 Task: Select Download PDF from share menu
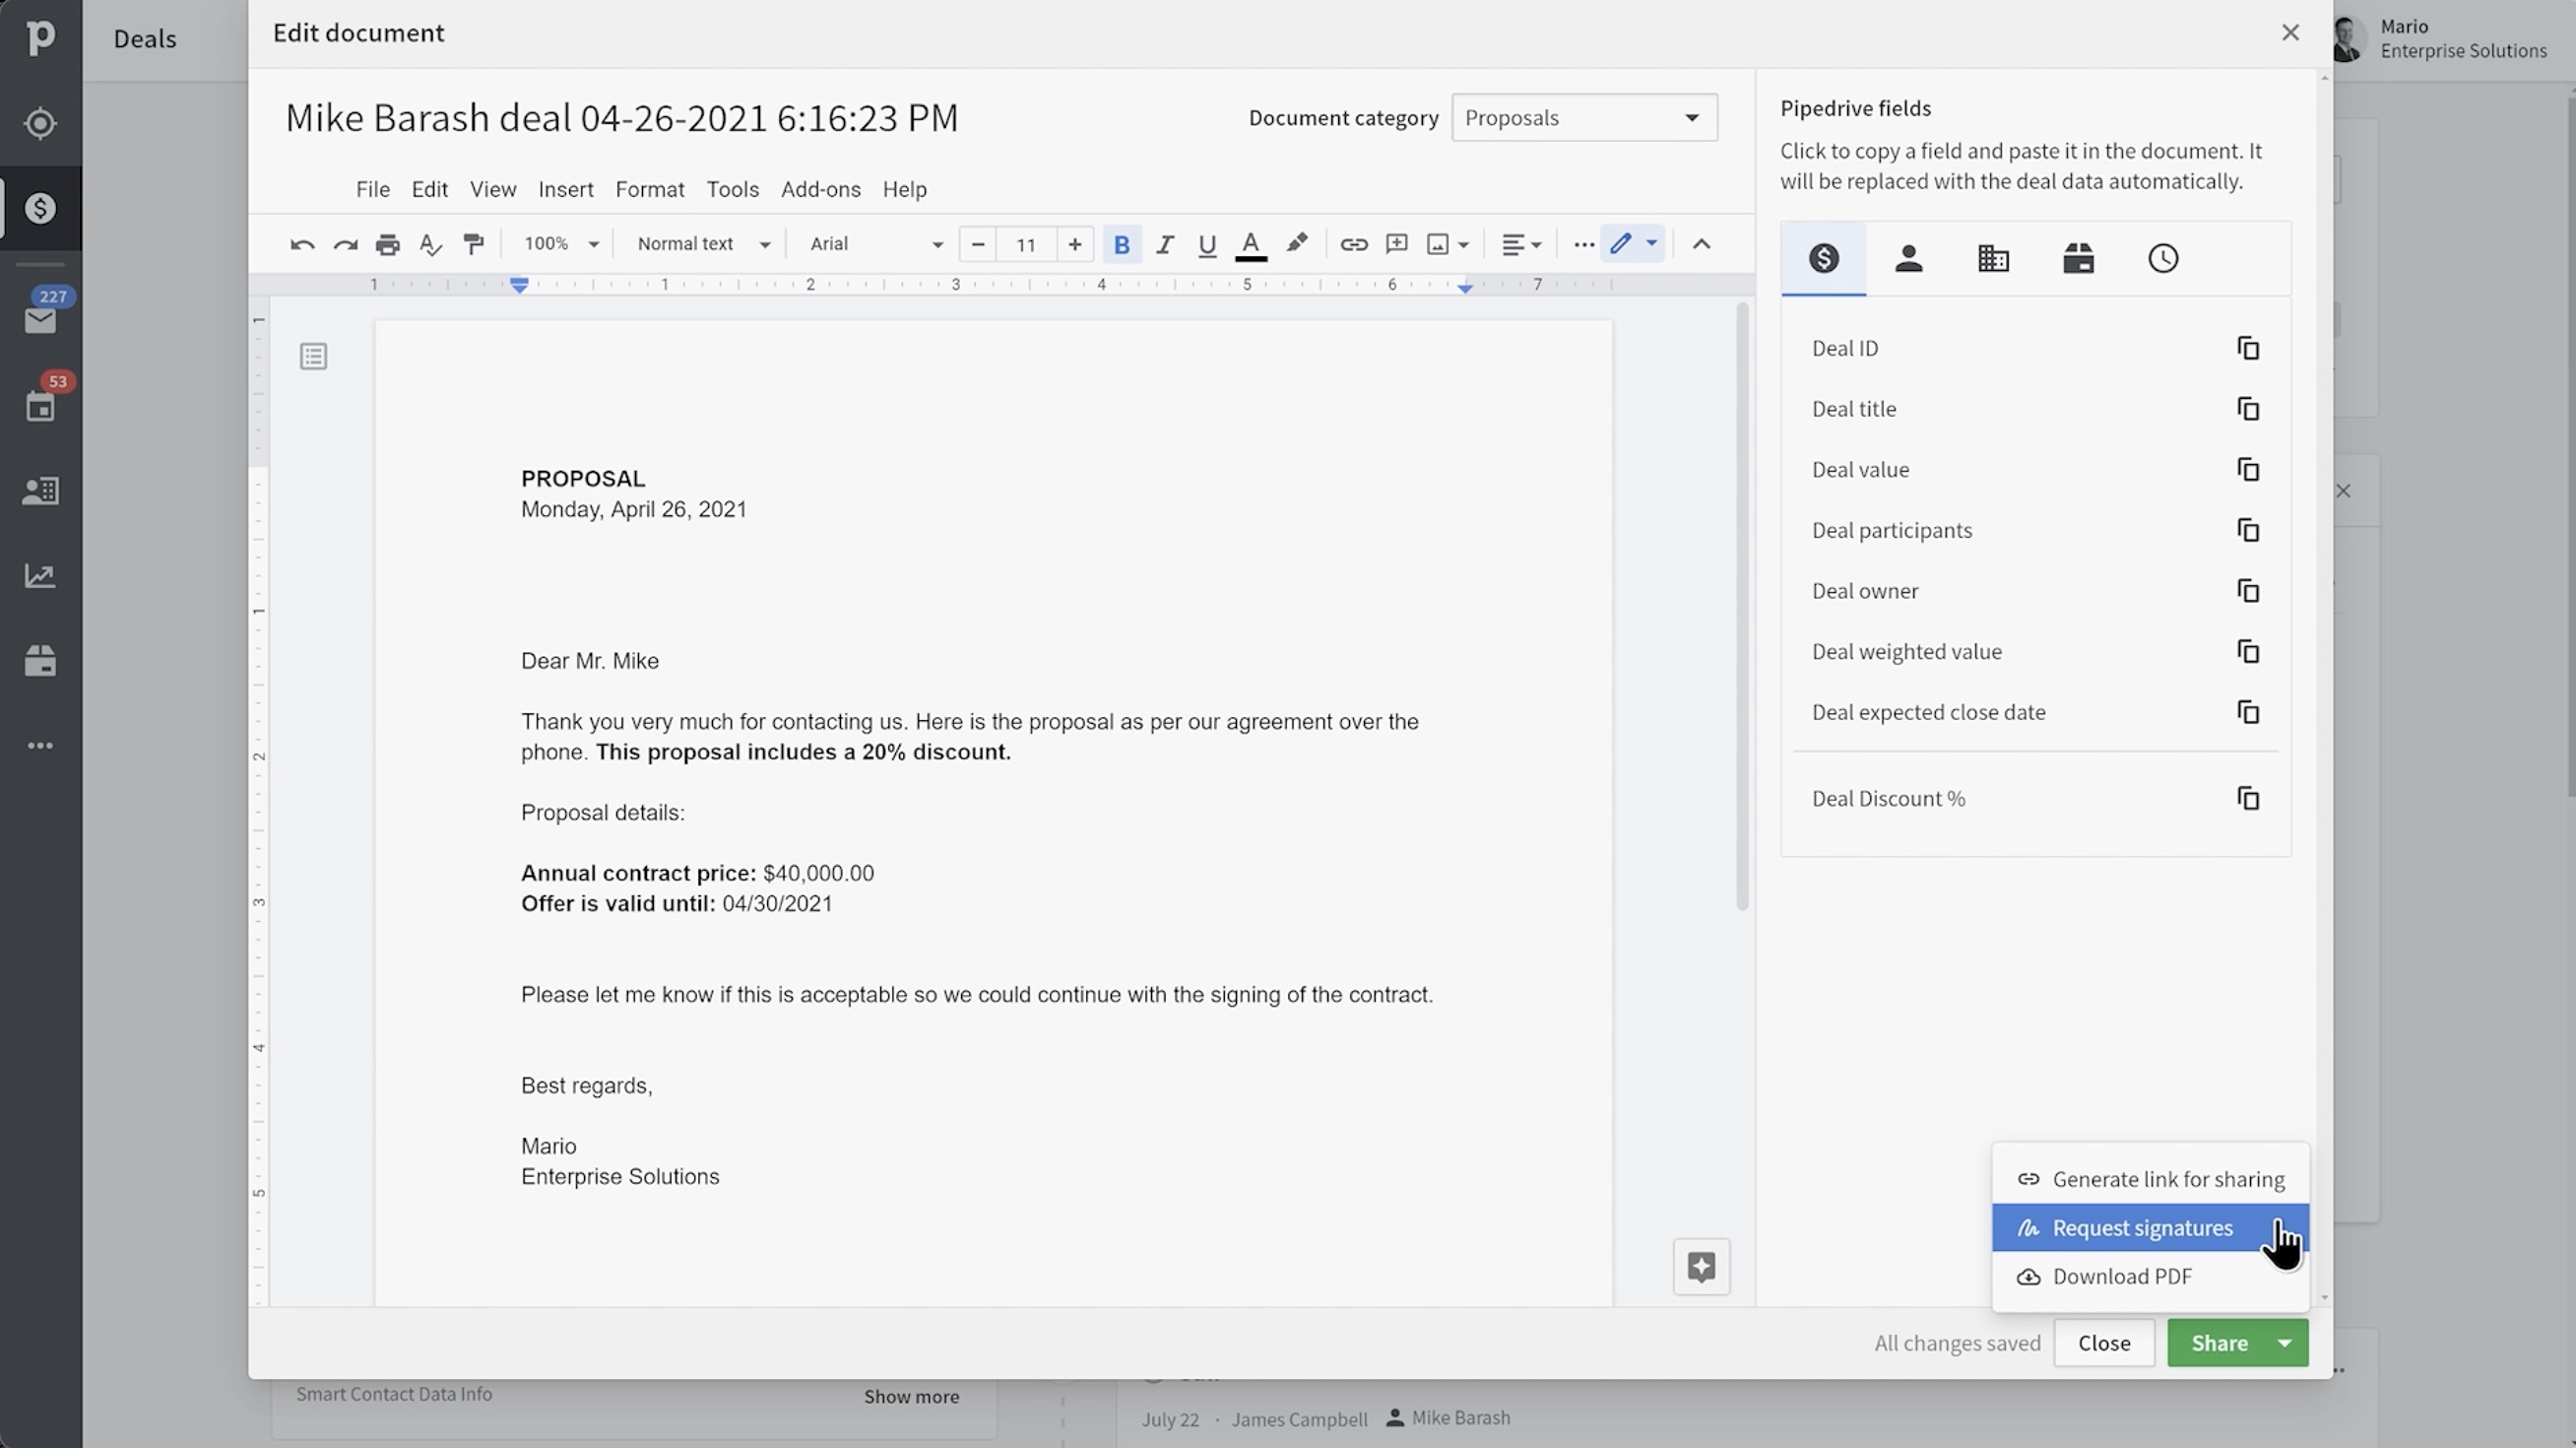(x=2121, y=1275)
